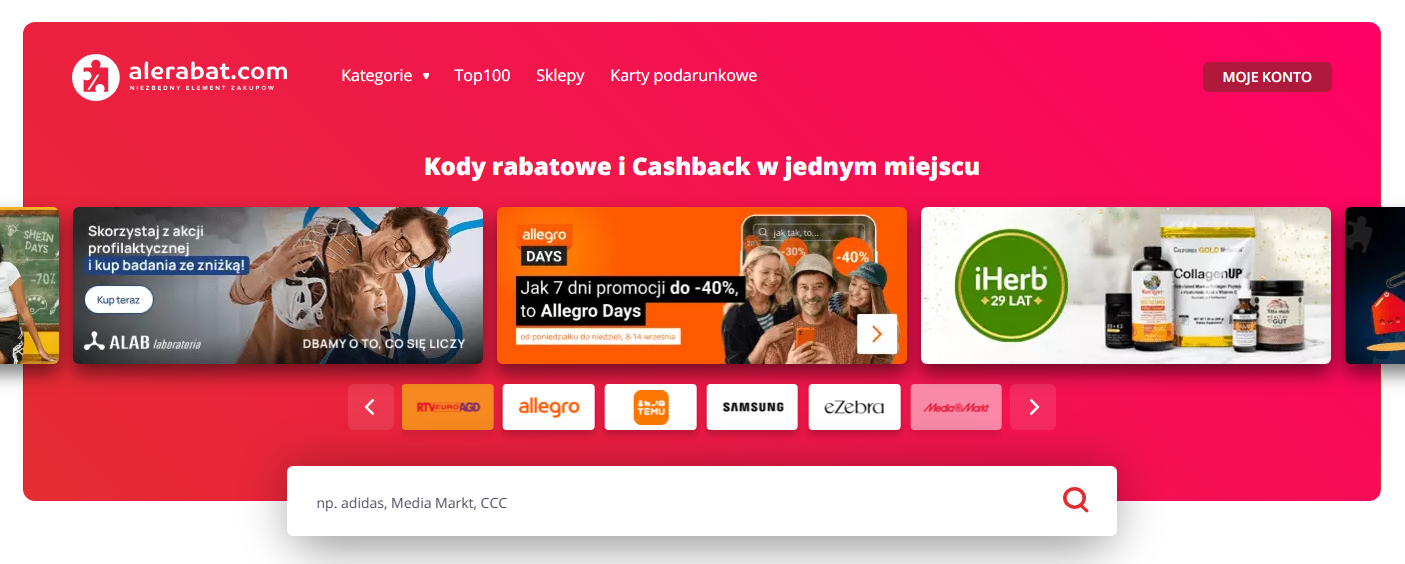Screen dimensions: 1405x564
Task: Open the Top100 menu item
Action: click(x=482, y=76)
